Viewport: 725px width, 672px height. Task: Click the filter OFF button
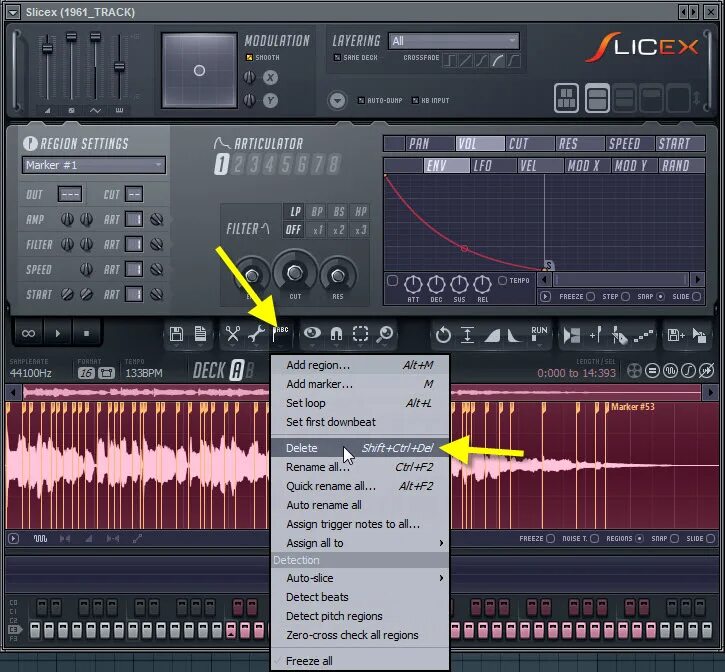coord(294,230)
